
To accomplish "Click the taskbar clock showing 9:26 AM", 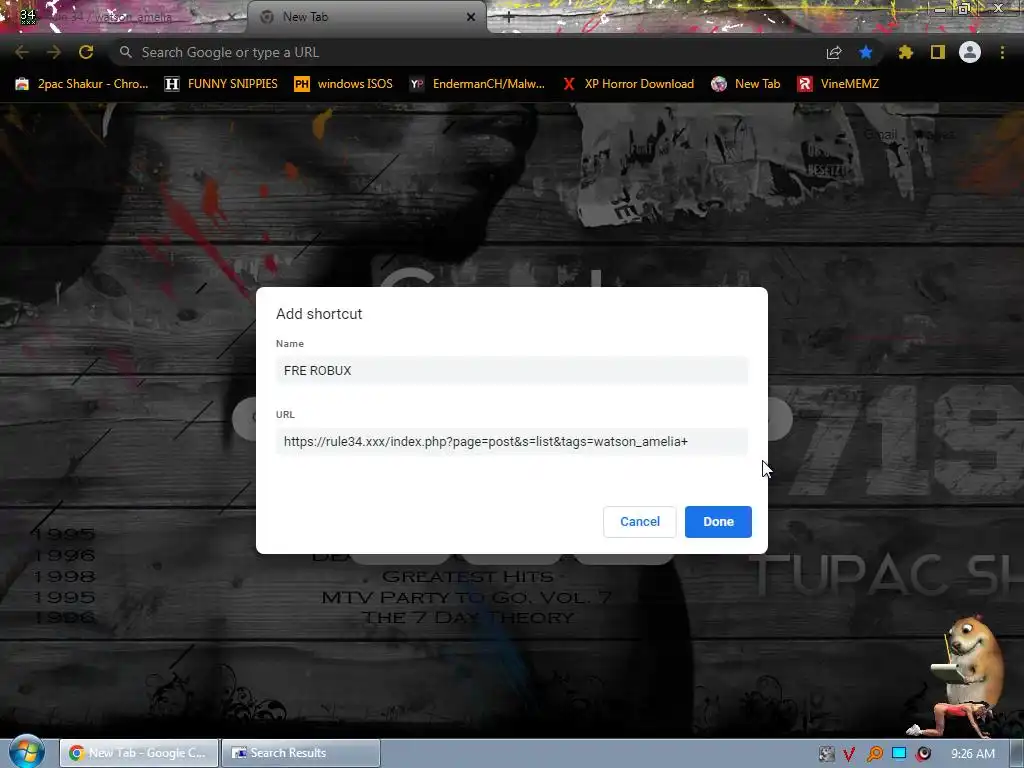I will click(x=973, y=754).
